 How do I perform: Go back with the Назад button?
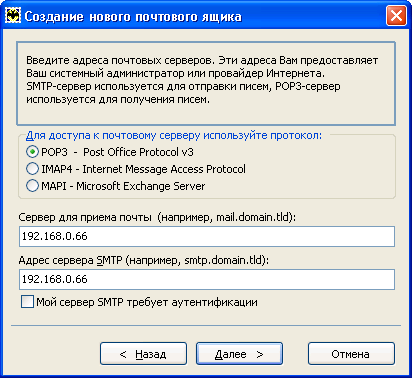(x=143, y=354)
